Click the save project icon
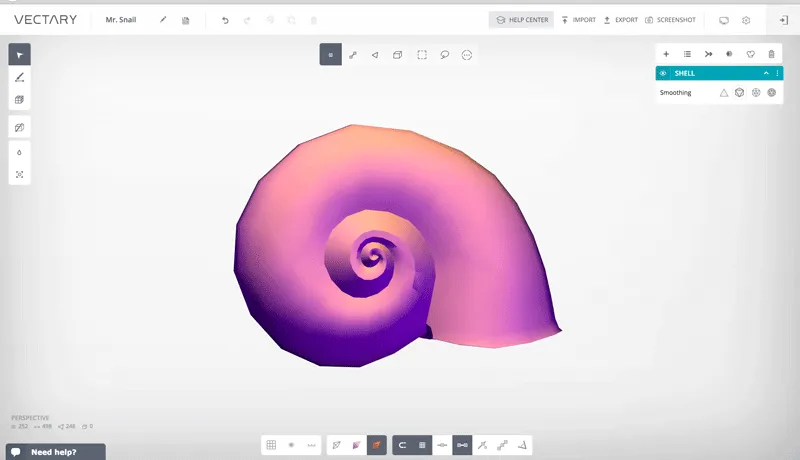The width and height of the screenshot is (800, 460). tap(186, 20)
